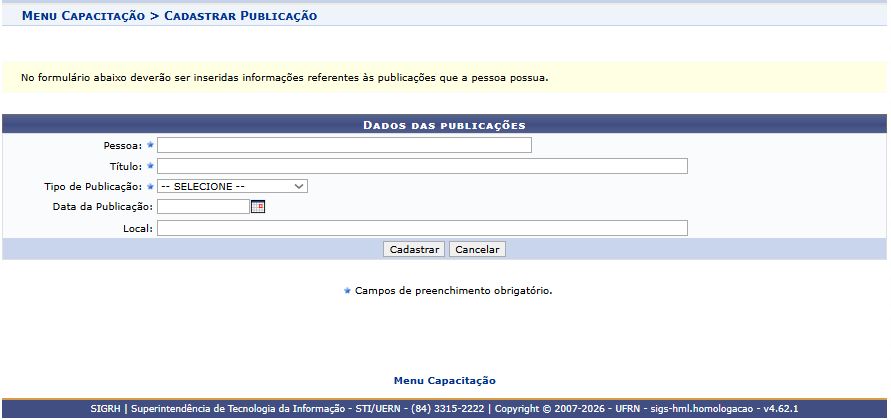
Task: Click the Pessoa input field
Action: (344, 145)
